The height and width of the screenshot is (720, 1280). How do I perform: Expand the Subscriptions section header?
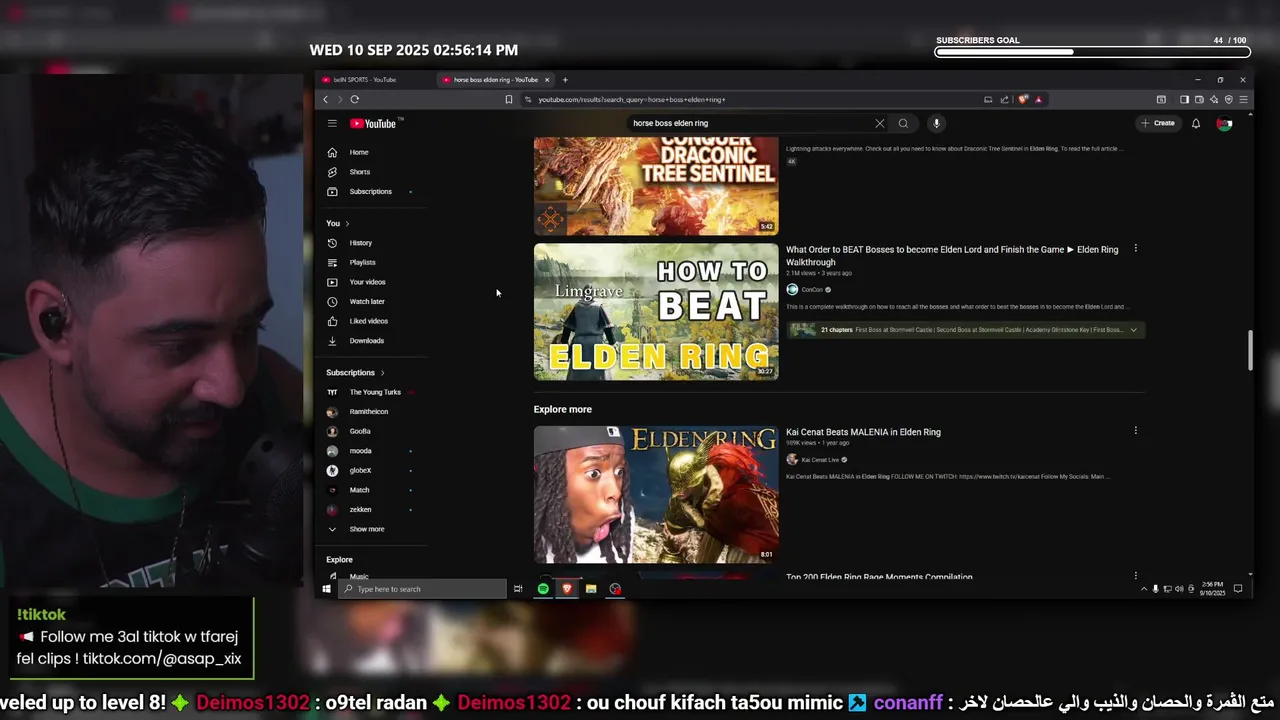pos(355,372)
